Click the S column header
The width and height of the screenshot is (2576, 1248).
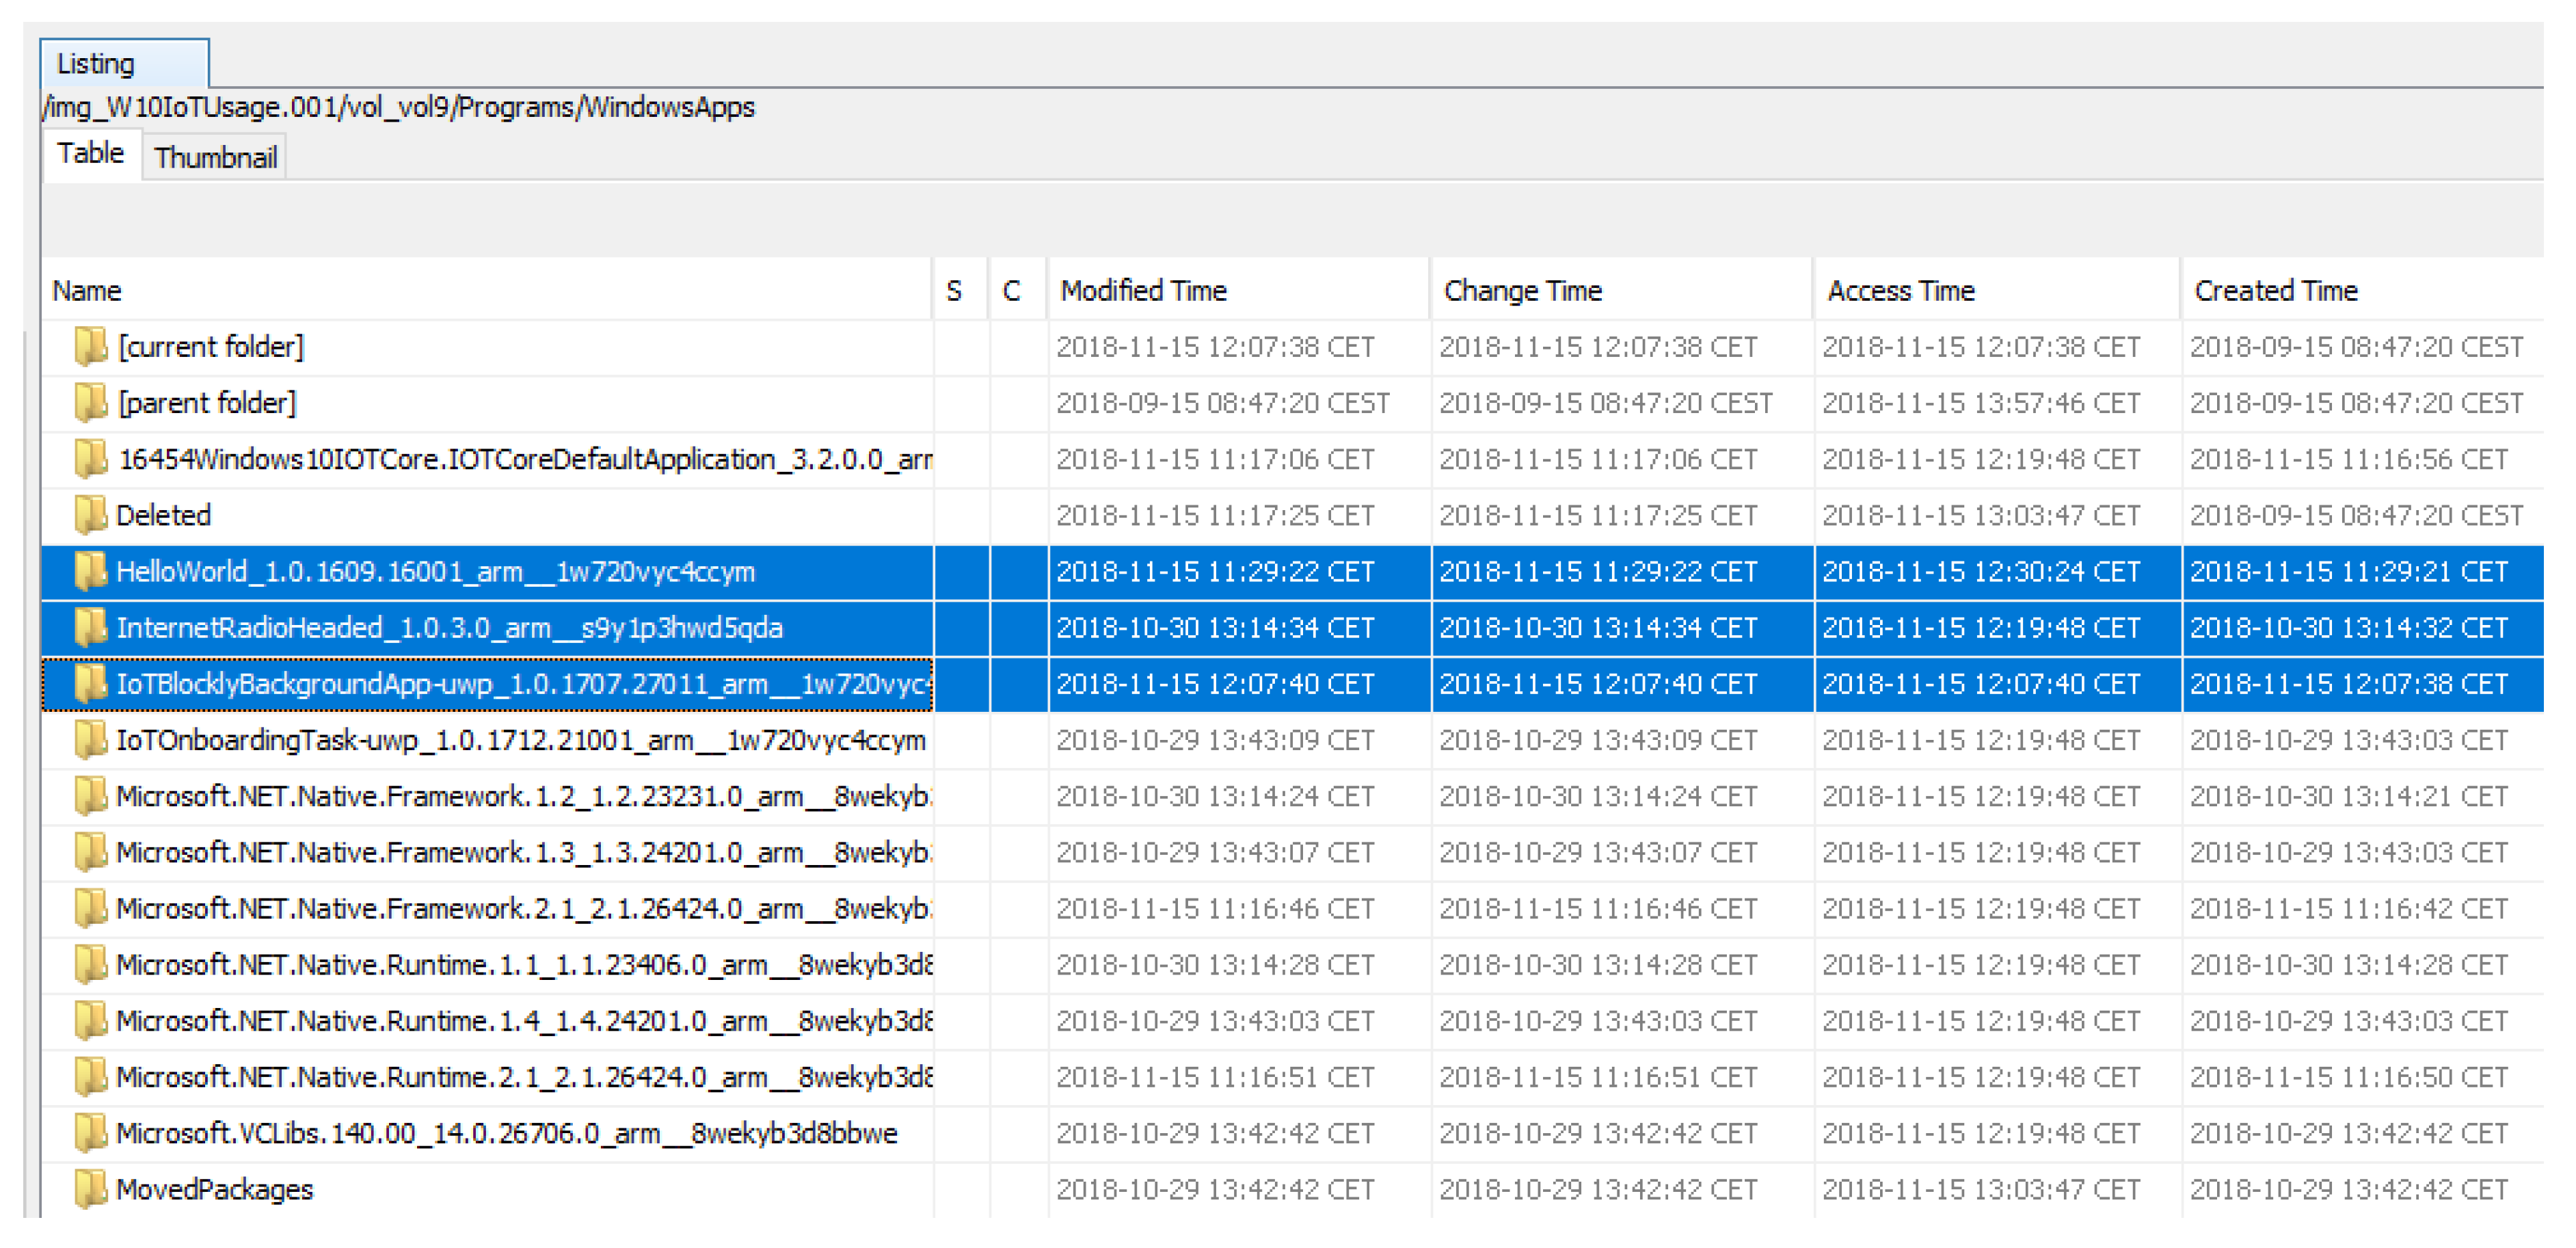[x=953, y=291]
